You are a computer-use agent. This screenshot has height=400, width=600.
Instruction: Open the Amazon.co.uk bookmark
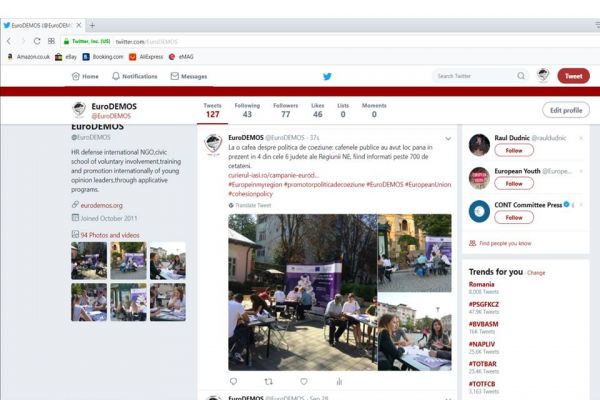[29, 57]
